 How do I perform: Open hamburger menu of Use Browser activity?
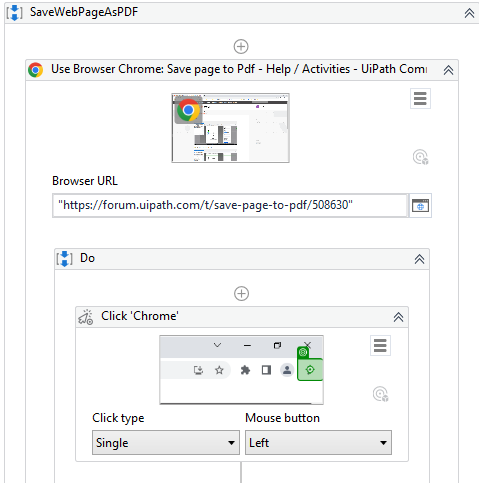pos(420,99)
